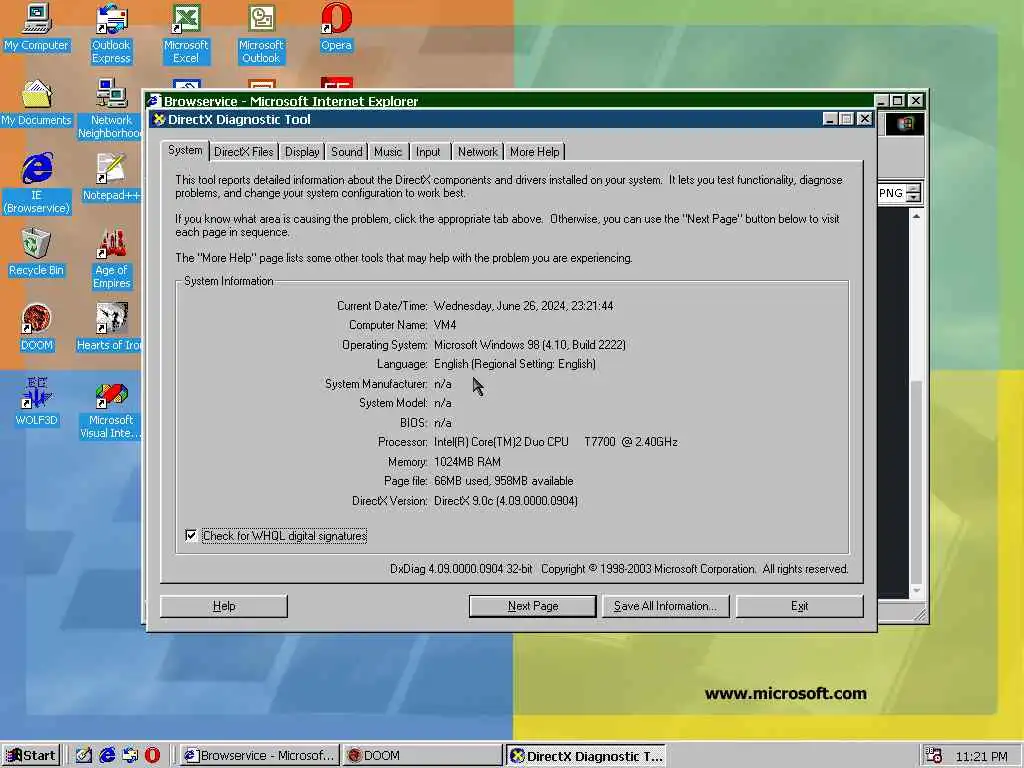This screenshot has width=1024, height=768.
Task: Click the IE Windows logo throbber
Action: tap(904, 124)
